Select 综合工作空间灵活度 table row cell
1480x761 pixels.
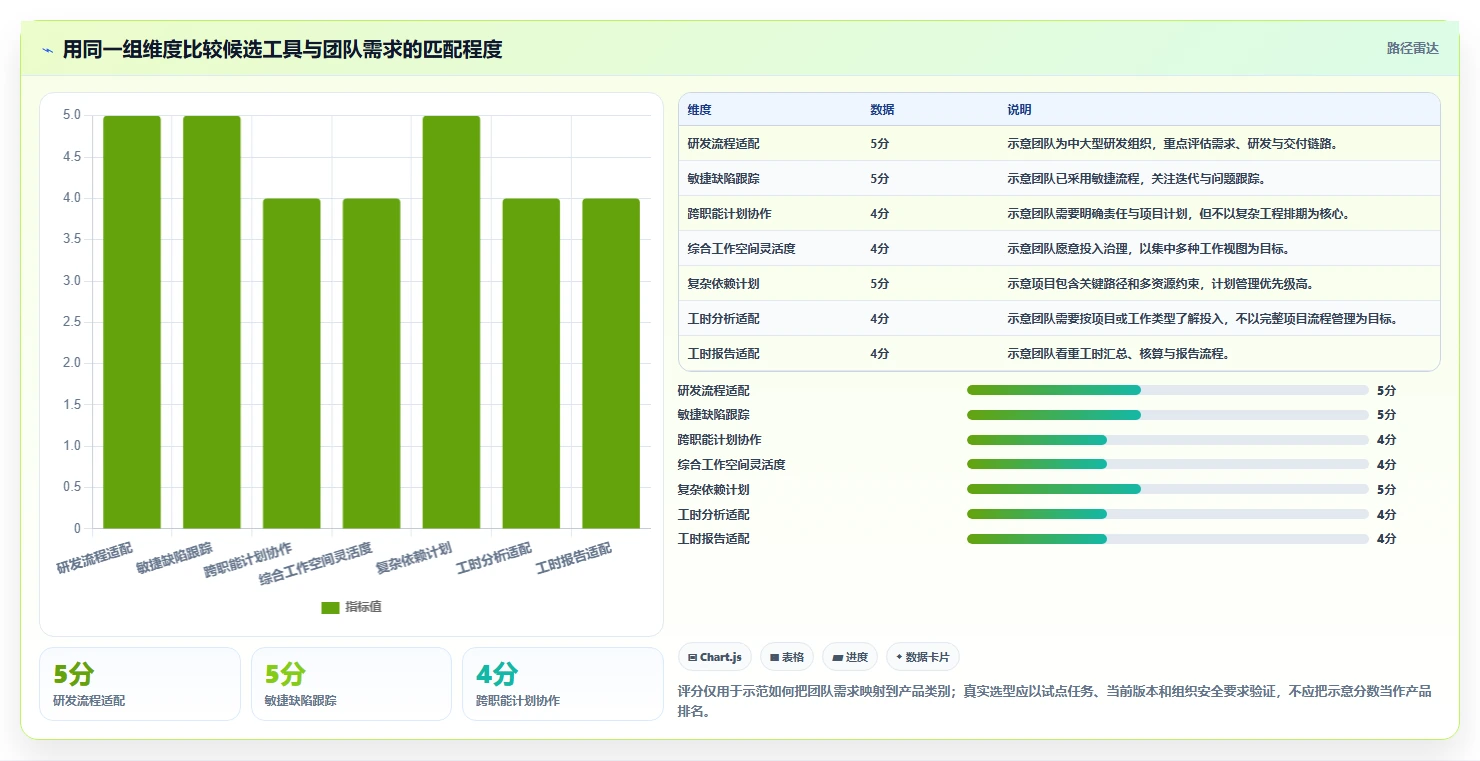tap(741, 249)
